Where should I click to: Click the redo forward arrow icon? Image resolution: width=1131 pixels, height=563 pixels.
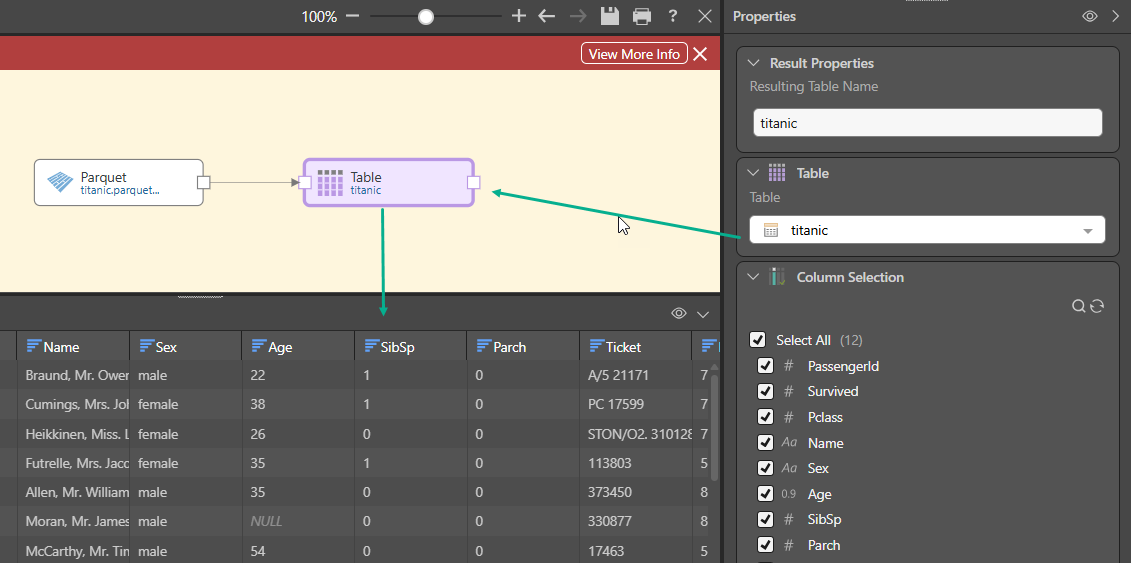(x=578, y=16)
